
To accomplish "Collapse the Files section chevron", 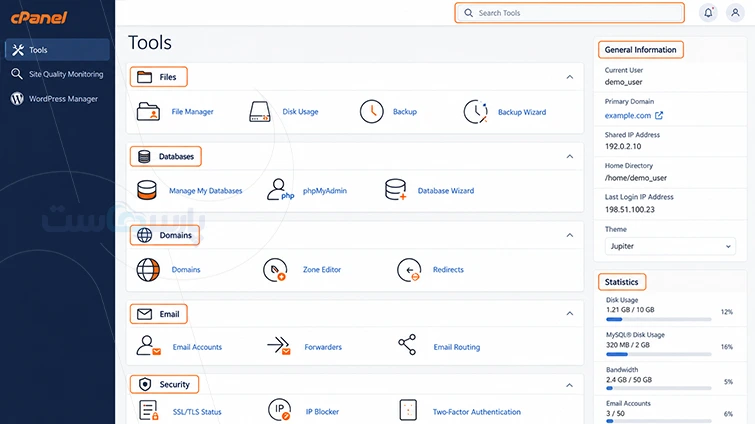I will (570, 77).
